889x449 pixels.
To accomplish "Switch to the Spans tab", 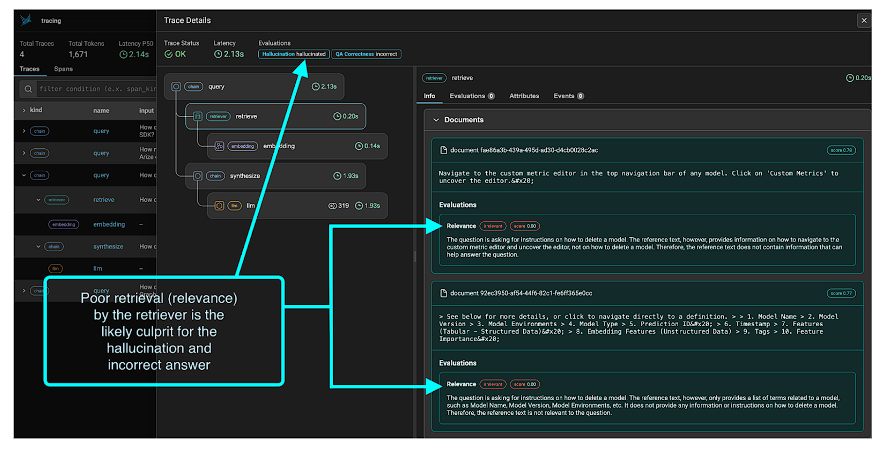I will [63, 69].
